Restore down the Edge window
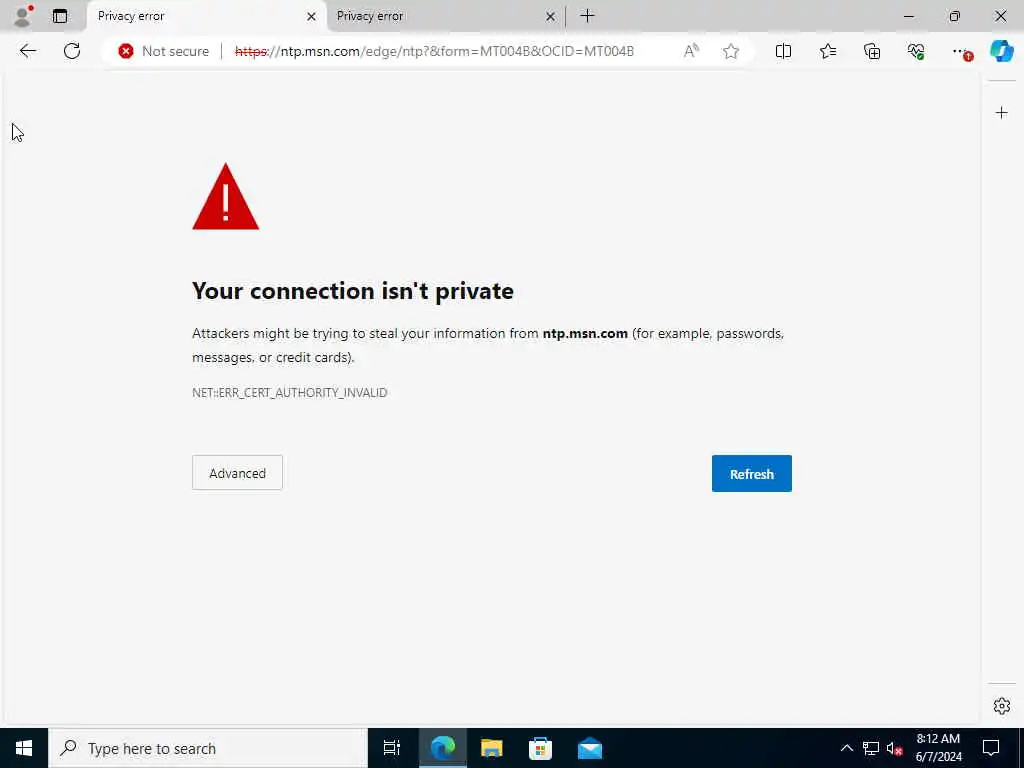This screenshot has width=1024, height=768. coord(954,16)
